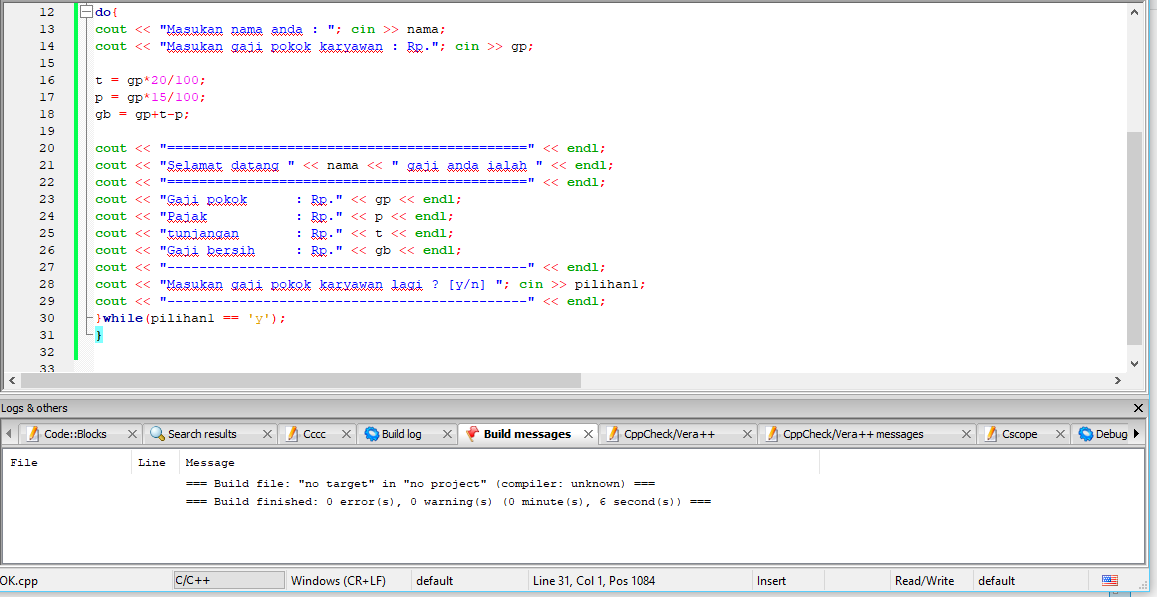This screenshot has height=597, width=1157.
Task: Toggle the Read/Write status indicator
Action: point(922,580)
